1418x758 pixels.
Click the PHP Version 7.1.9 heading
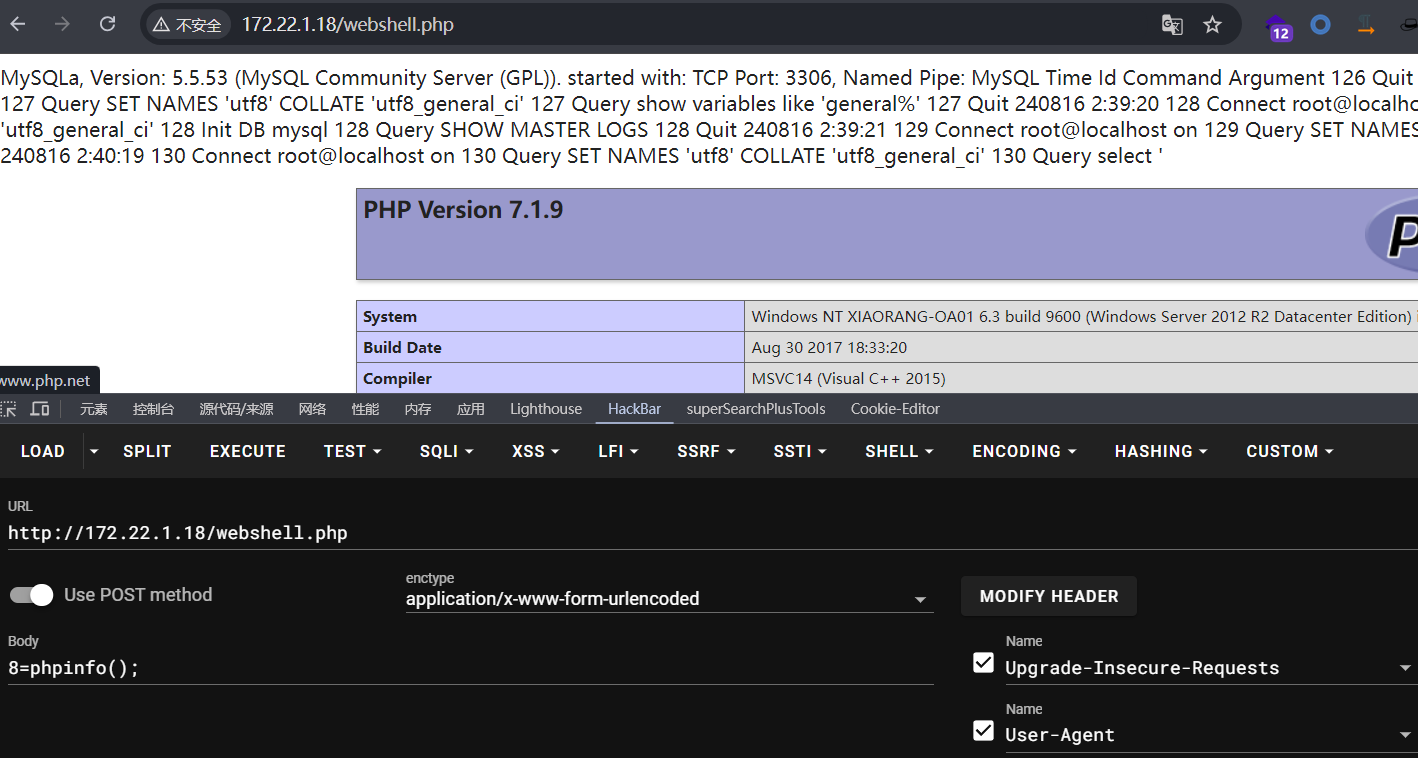pyautogui.click(x=463, y=210)
